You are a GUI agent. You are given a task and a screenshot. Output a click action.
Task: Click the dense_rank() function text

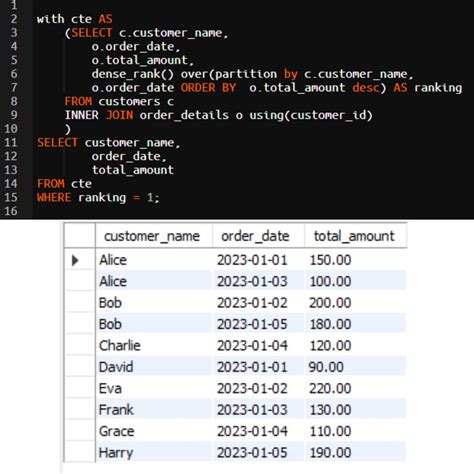pos(133,74)
